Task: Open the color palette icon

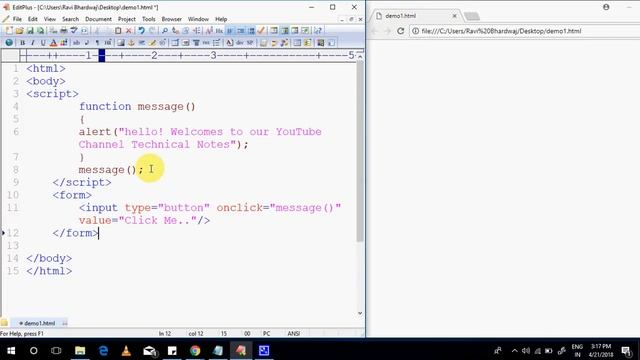Action: pos(64,42)
